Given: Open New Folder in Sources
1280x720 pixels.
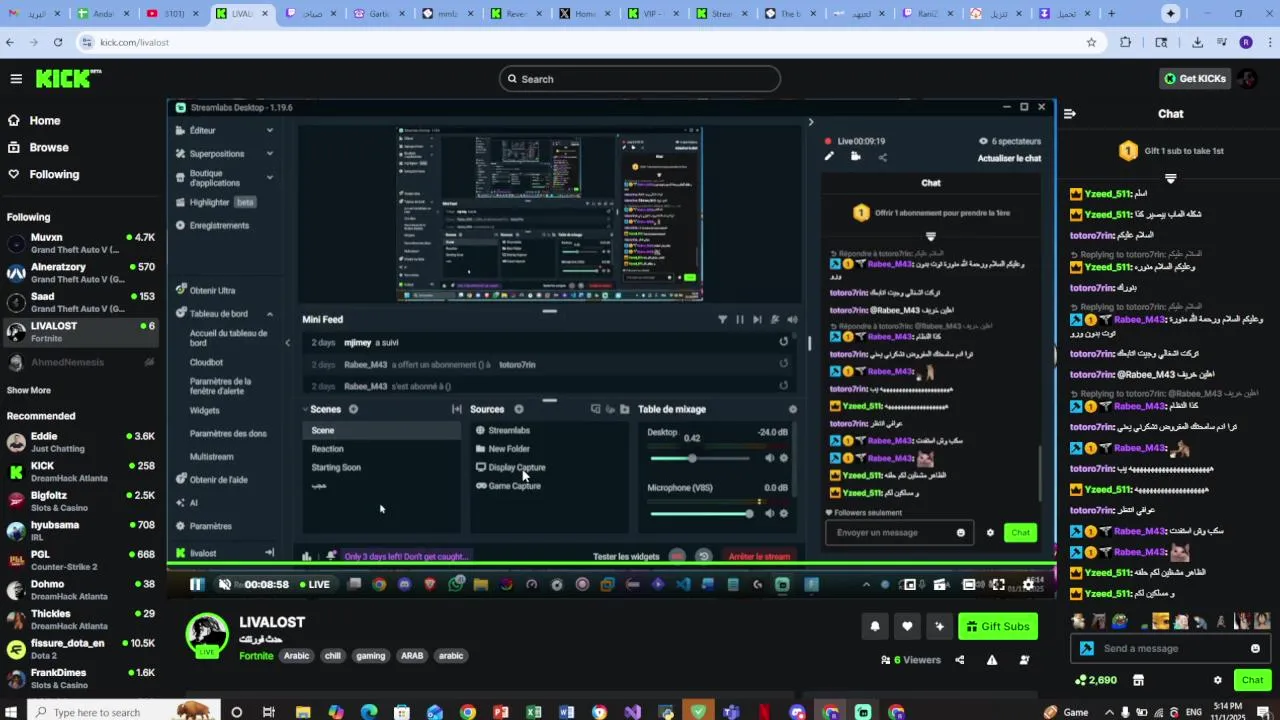Looking at the screenshot, I should pyautogui.click(x=502, y=449).
